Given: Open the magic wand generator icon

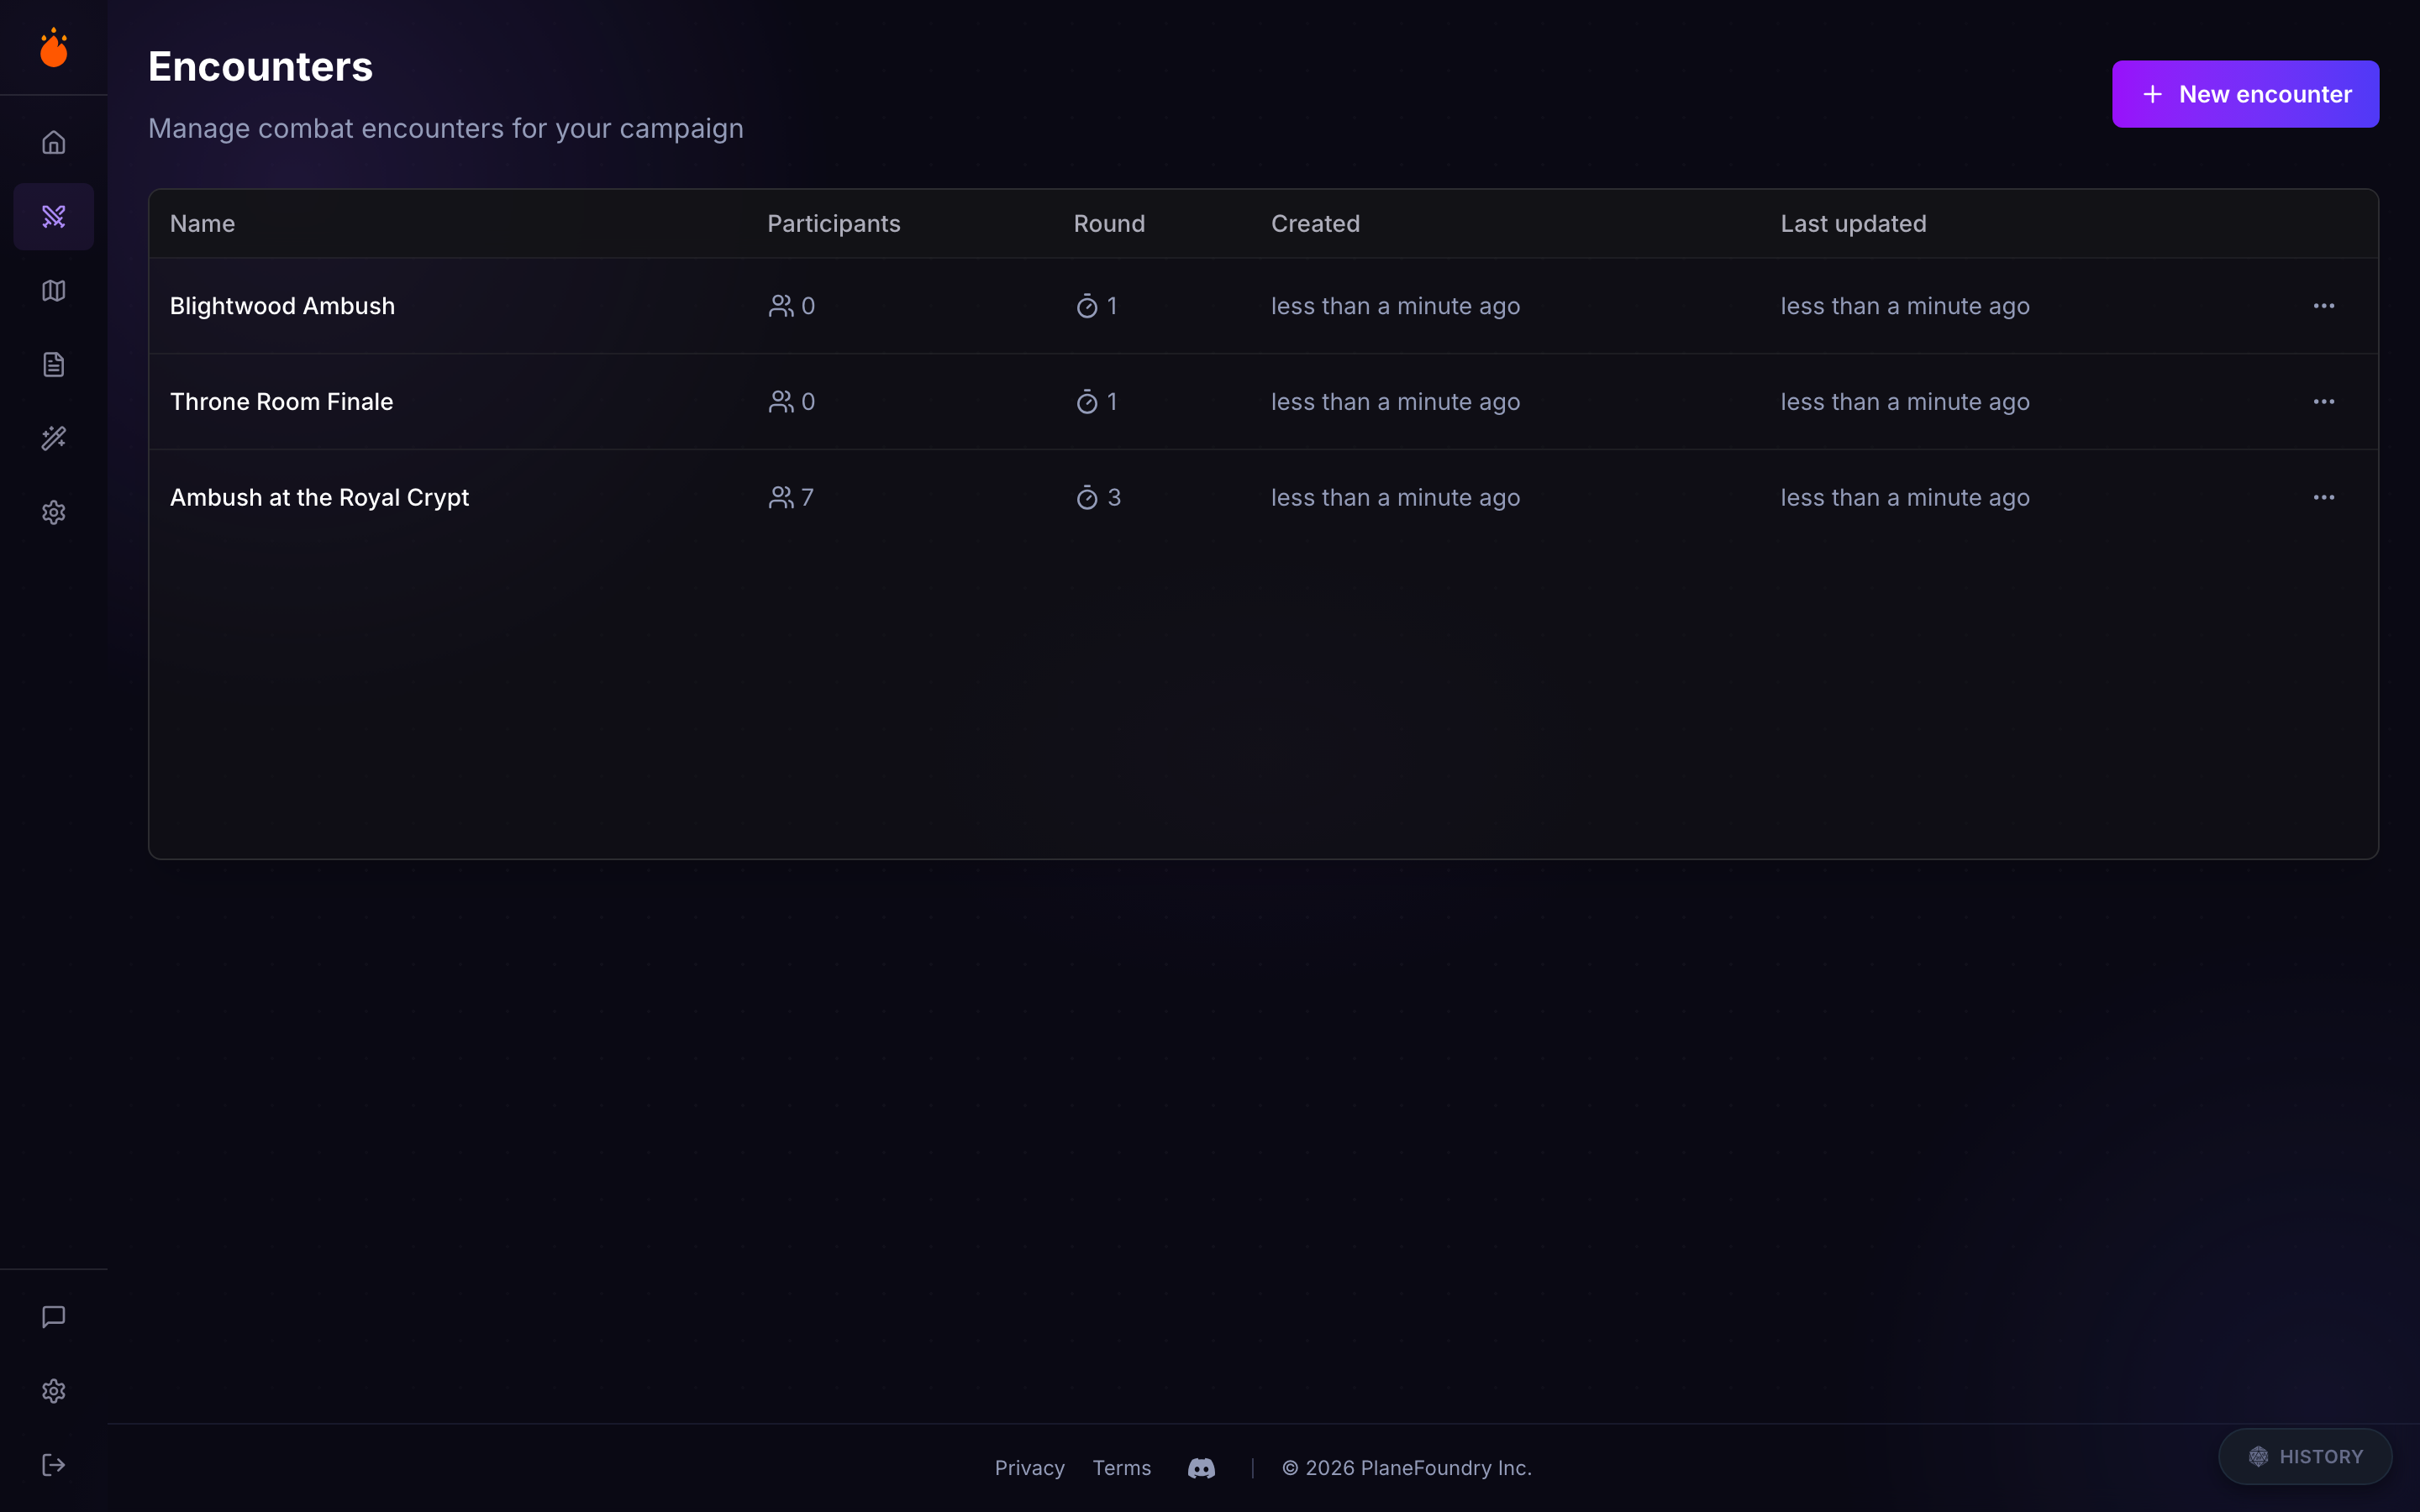Looking at the screenshot, I should click(54, 438).
